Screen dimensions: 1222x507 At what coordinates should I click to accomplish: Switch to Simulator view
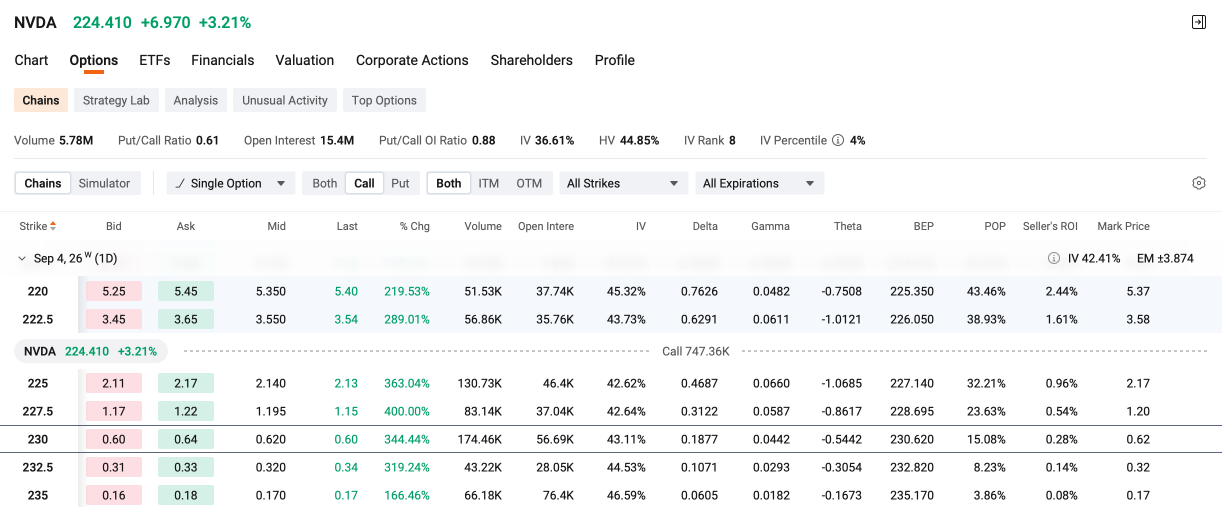[x=105, y=183]
